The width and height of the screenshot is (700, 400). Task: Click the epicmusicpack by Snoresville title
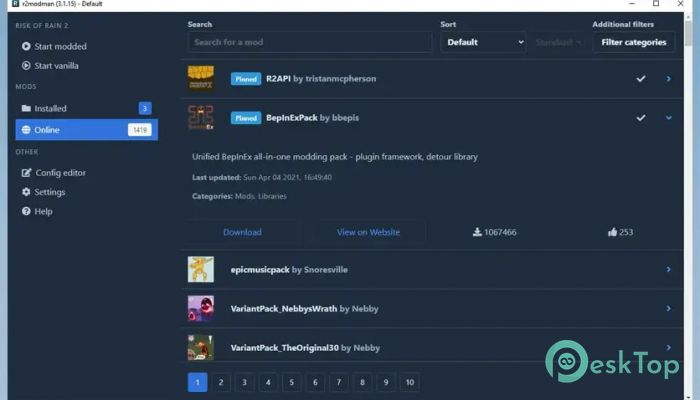click(x=289, y=270)
